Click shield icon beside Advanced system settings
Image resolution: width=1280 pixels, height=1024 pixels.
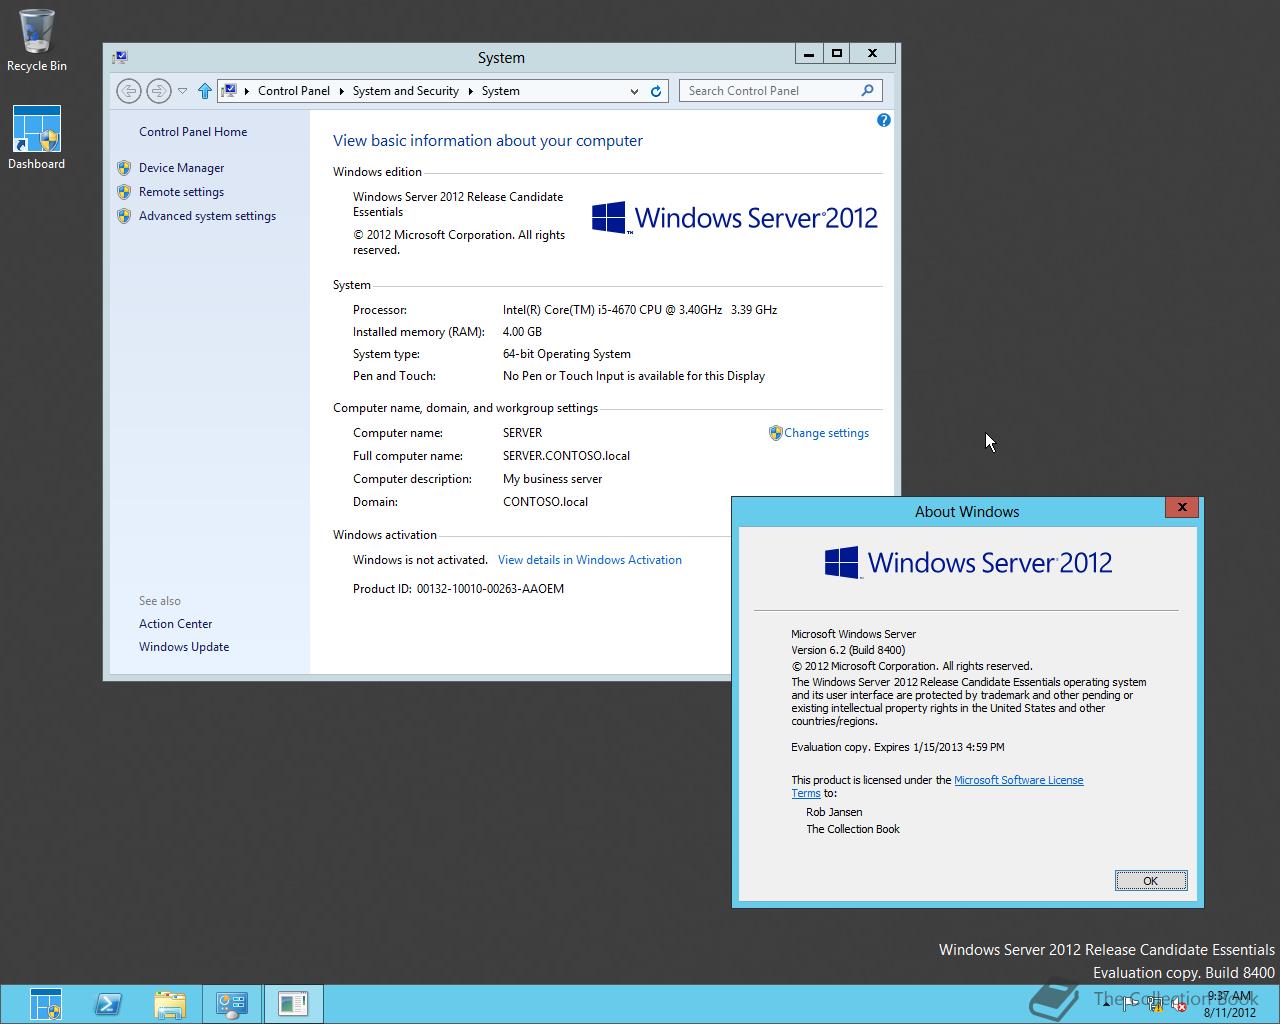pyautogui.click(x=124, y=216)
